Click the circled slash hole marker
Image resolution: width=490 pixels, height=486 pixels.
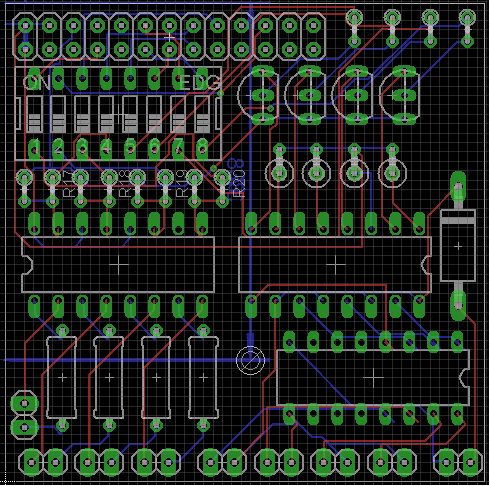click(250, 360)
